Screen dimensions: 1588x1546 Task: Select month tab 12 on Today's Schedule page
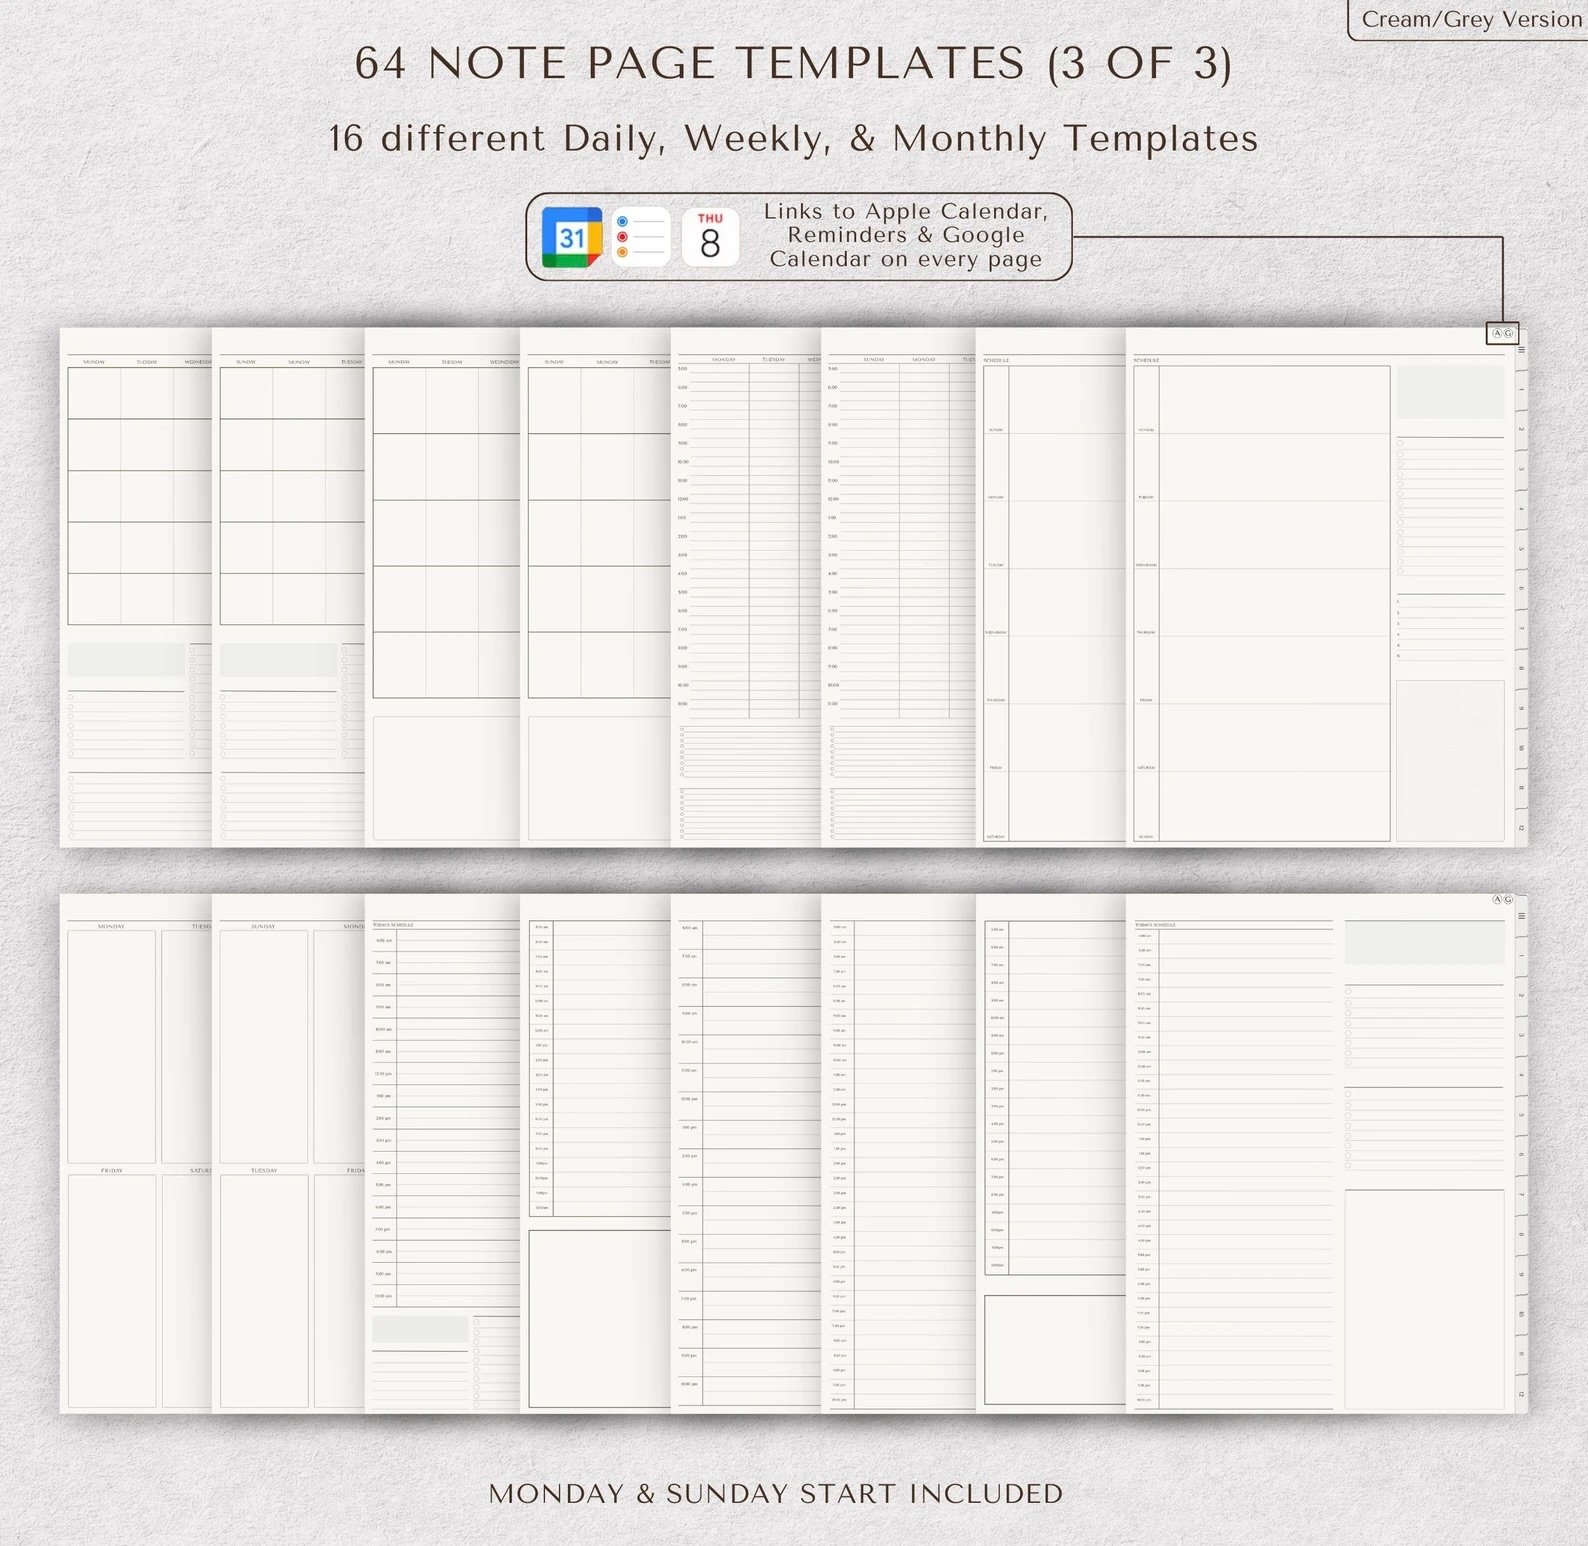click(1521, 1394)
